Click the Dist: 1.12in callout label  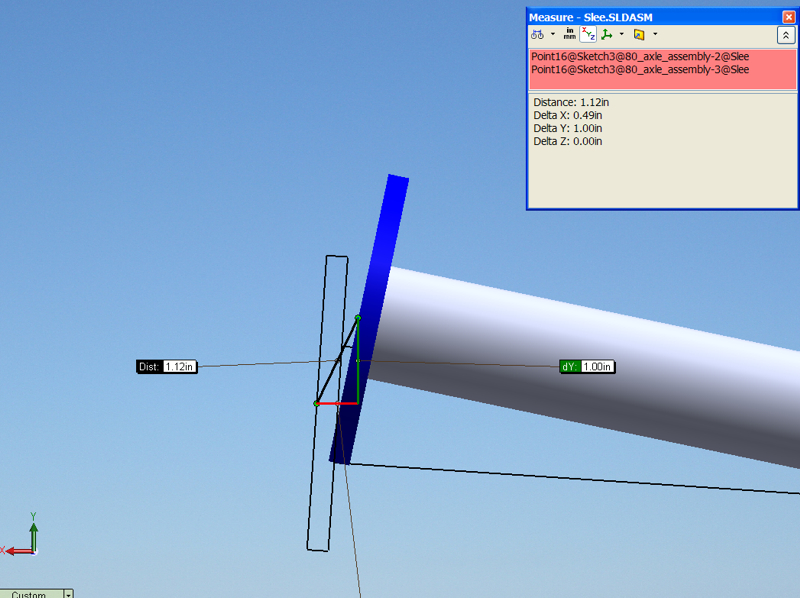point(167,366)
